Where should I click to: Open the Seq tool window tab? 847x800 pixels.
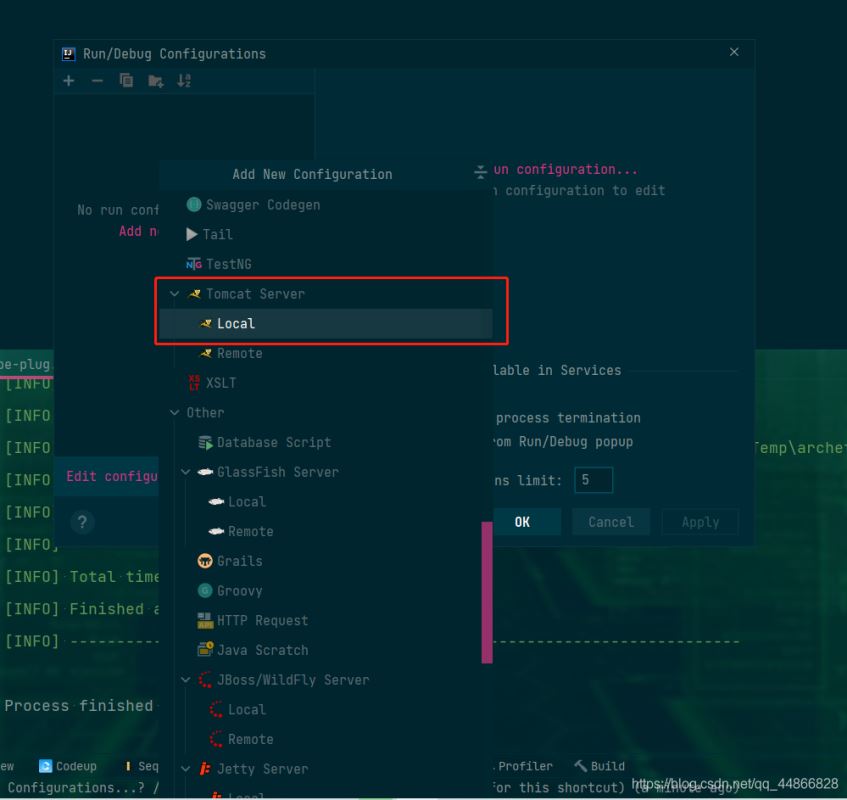click(x=142, y=766)
